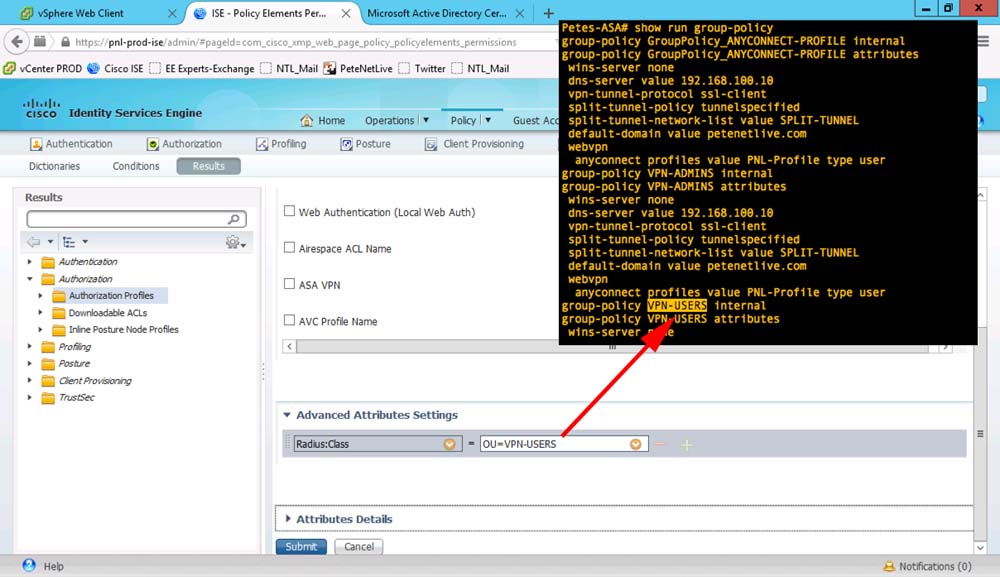Add a new advanced attribute row
Viewport: 1000px width, 577px height.
686,444
